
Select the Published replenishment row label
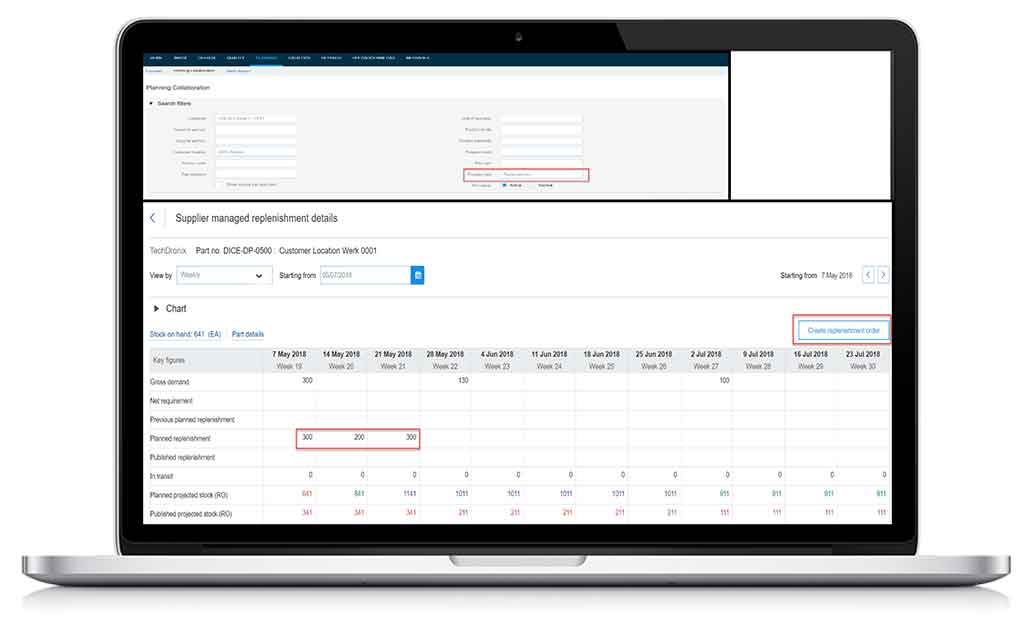coord(182,458)
